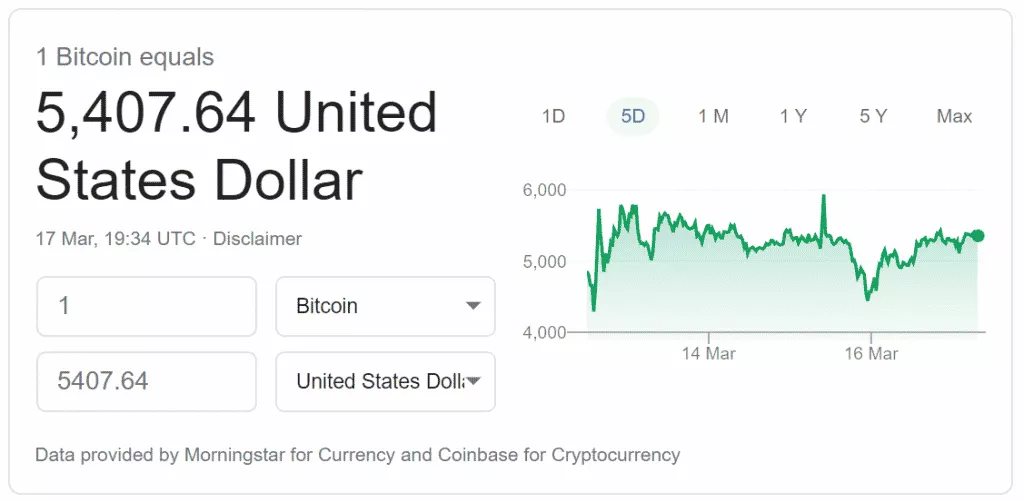Click the 16 Mar axis label
Screen dimensions: 1024x502
pos(871,354)
